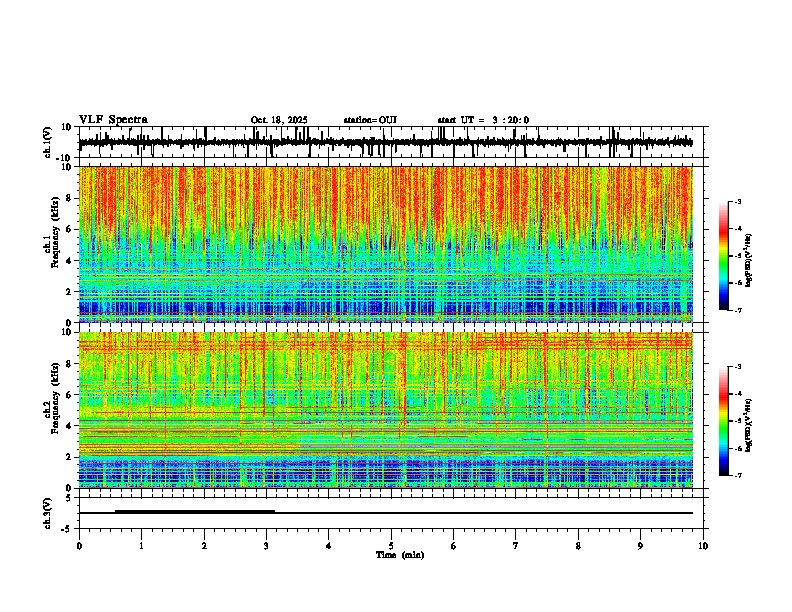The image size is (792, 612).
Task: Click the ch.1 color scale bar
Action: coord(724,256)
